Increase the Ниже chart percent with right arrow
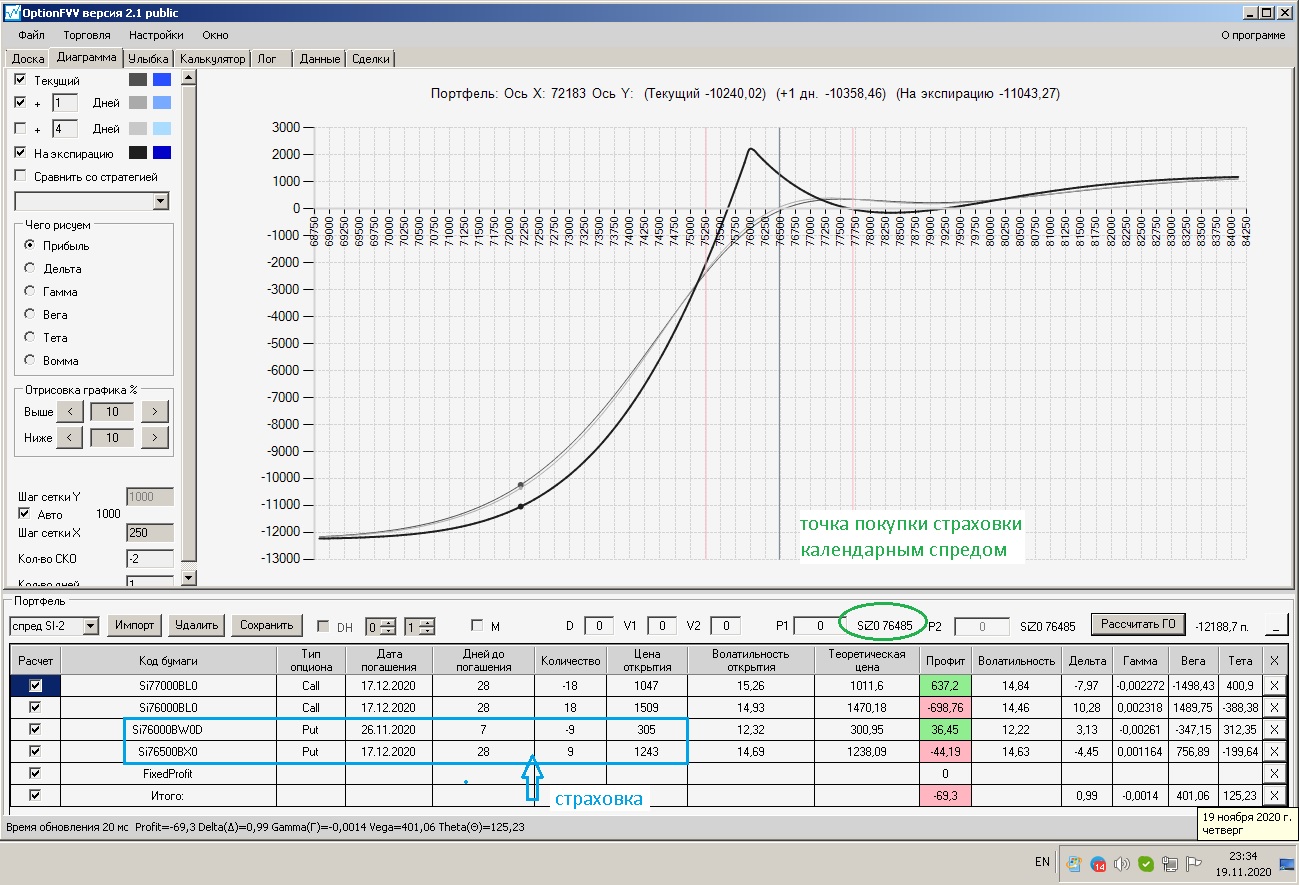 [x=155, y=437]
